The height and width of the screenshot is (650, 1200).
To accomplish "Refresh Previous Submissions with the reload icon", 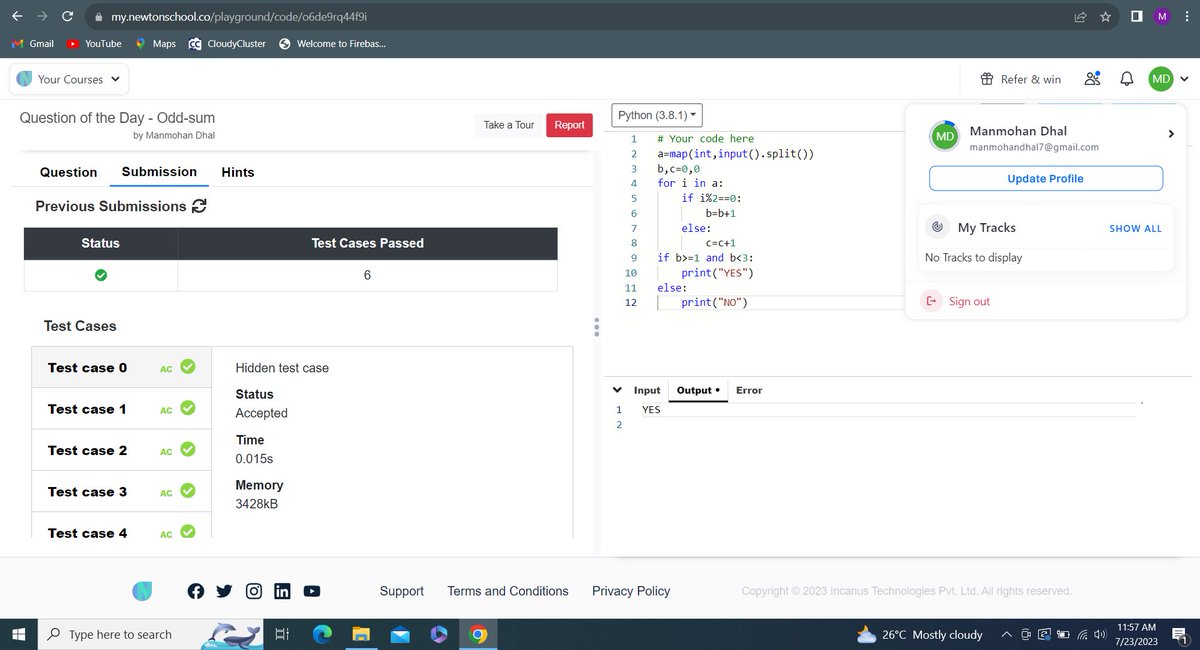I will [199, 206].
